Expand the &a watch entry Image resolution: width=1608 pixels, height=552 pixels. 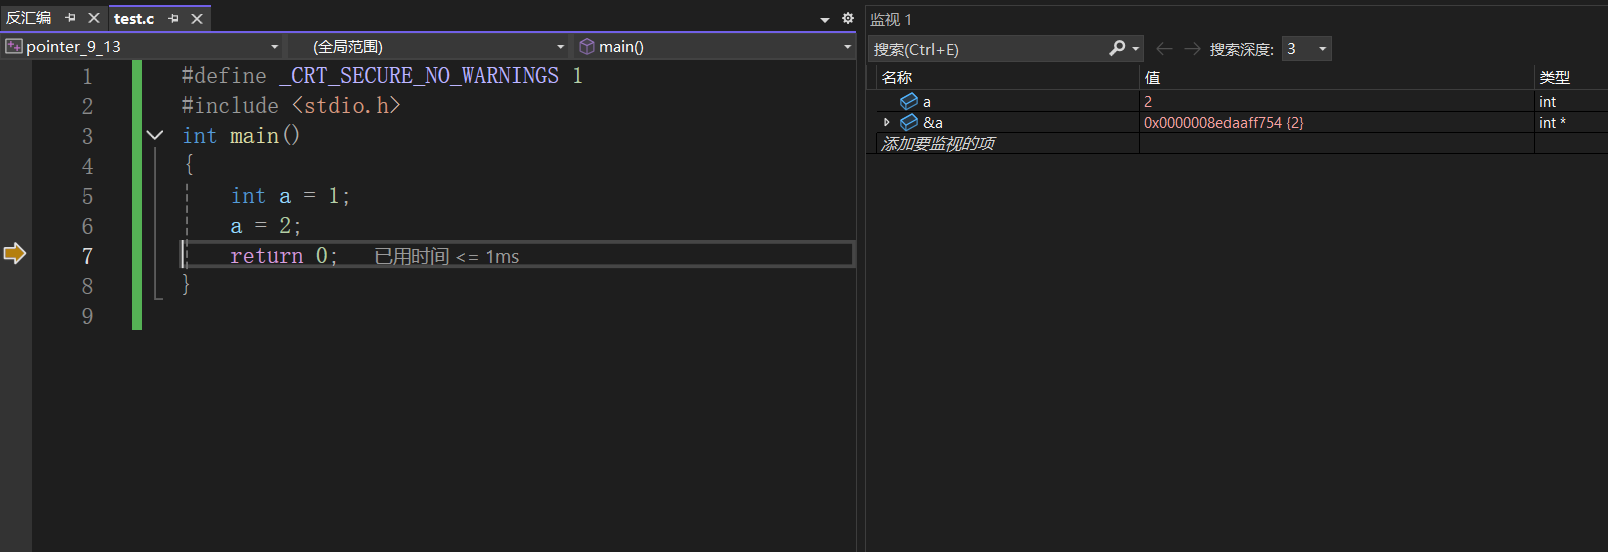[x=886, y=122]
